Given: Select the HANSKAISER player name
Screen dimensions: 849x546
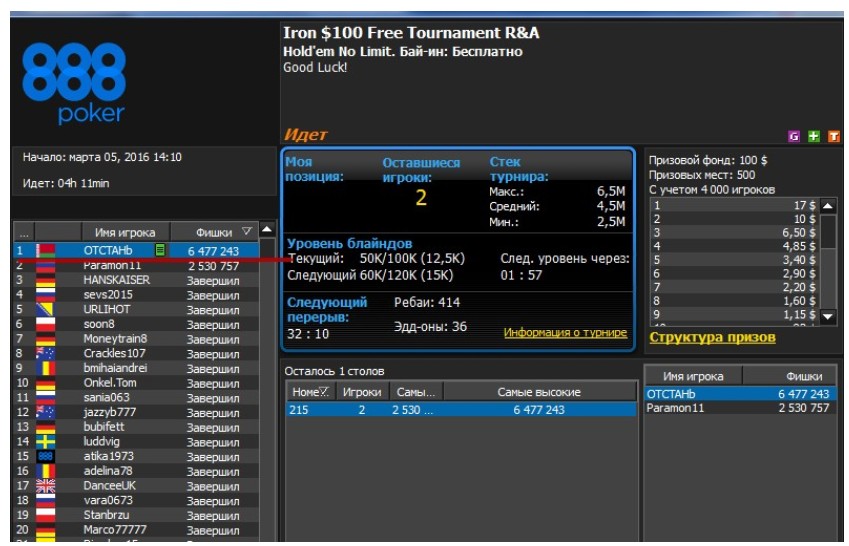Looking at the screenshot, I should click(x=116, y=280).
